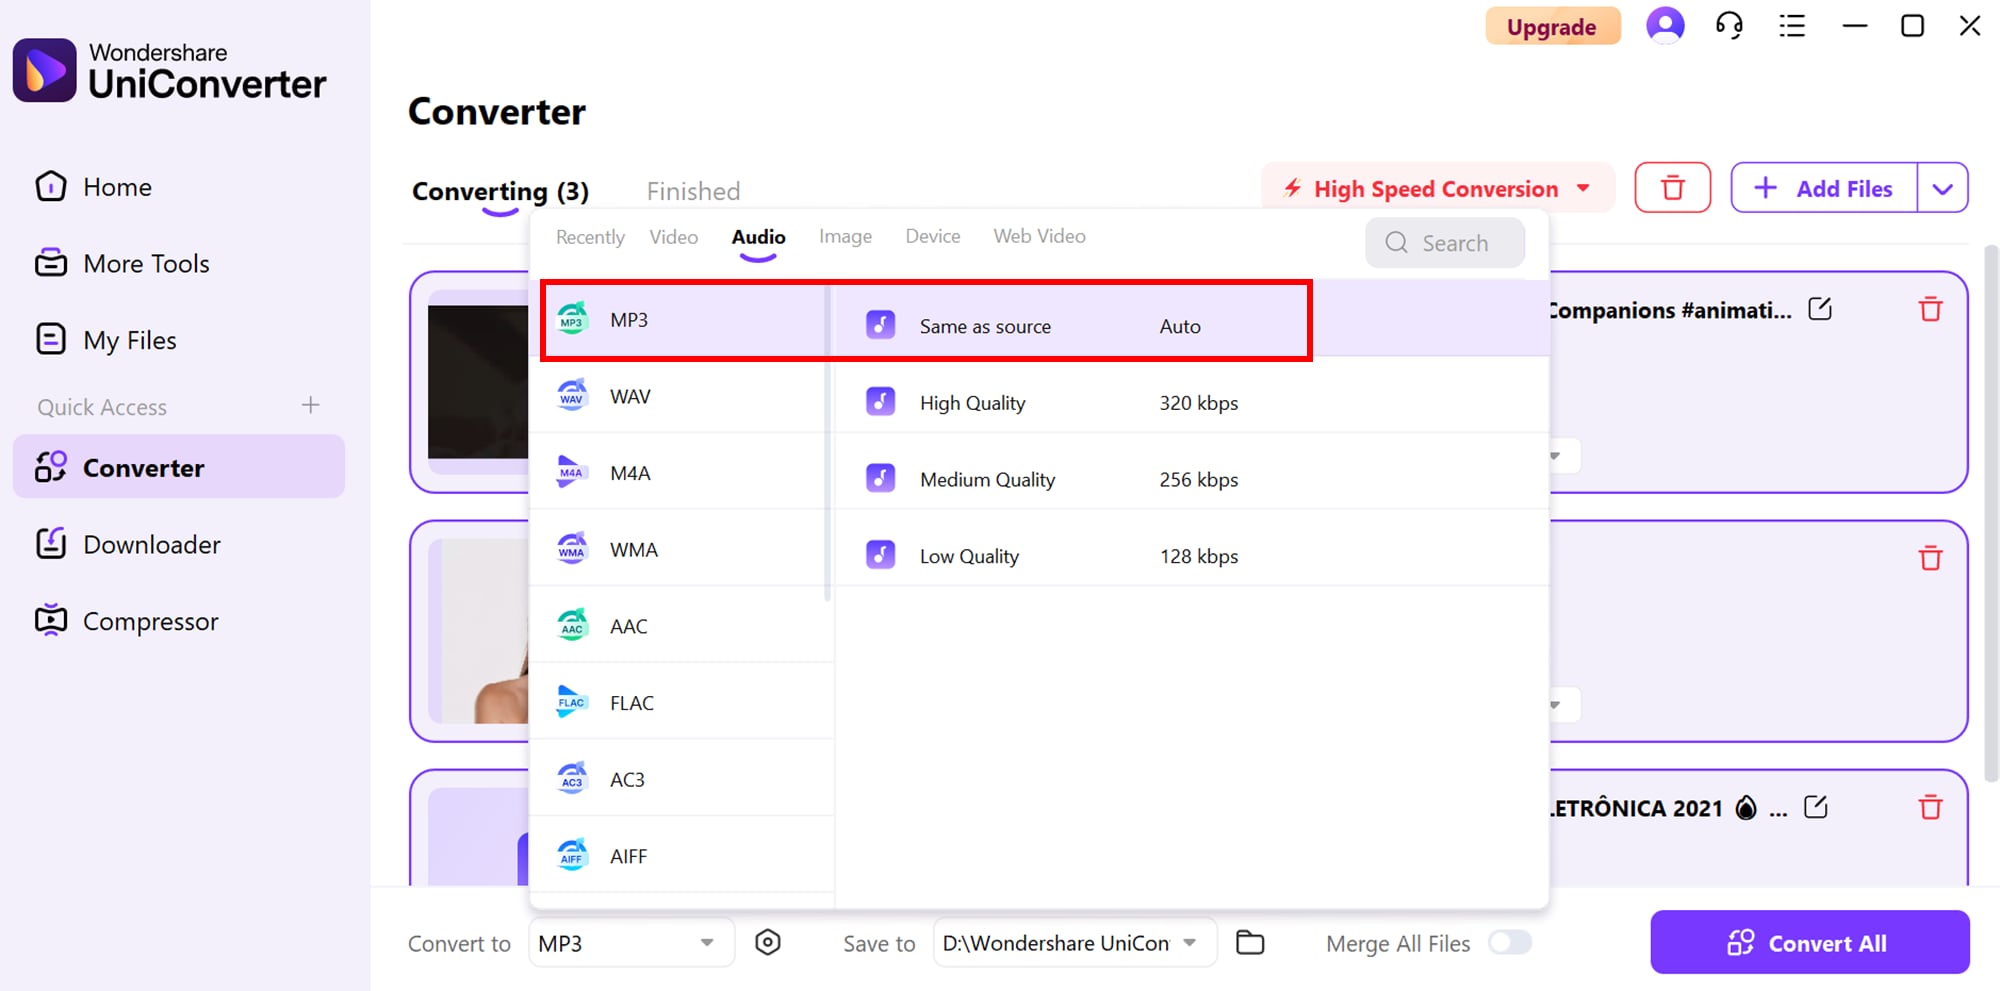The height and width of the screenshot is (991, 2000).
Task: Open the Add Files dropdown arrow
Action: pos(1942,188)
